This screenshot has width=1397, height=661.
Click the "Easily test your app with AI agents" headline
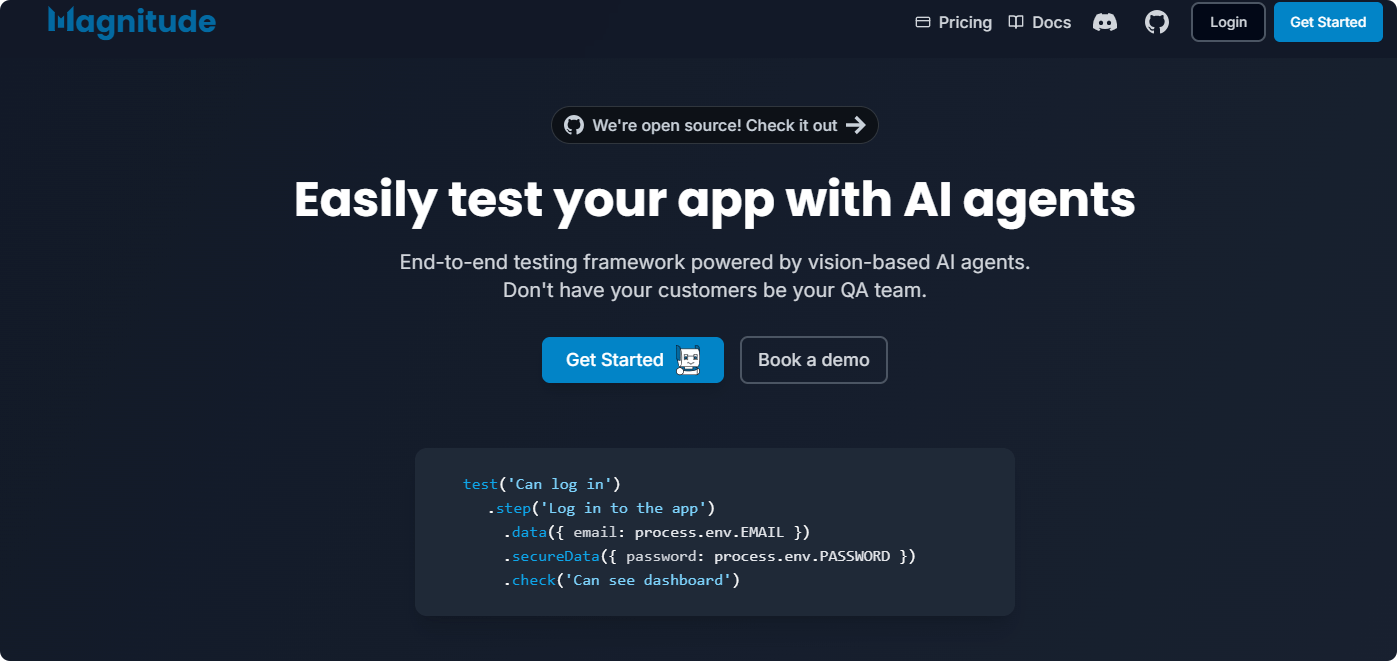(x=714, y=199)
